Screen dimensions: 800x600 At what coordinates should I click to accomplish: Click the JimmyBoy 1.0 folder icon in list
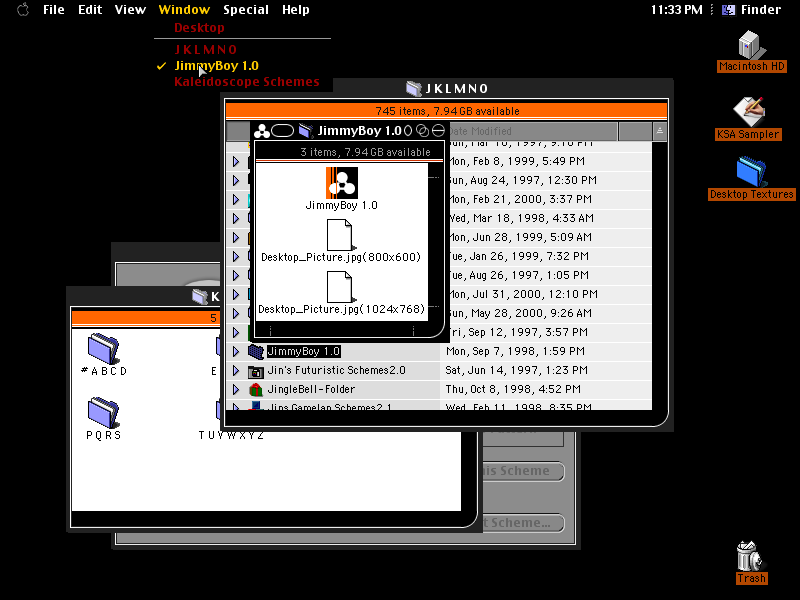256,352
